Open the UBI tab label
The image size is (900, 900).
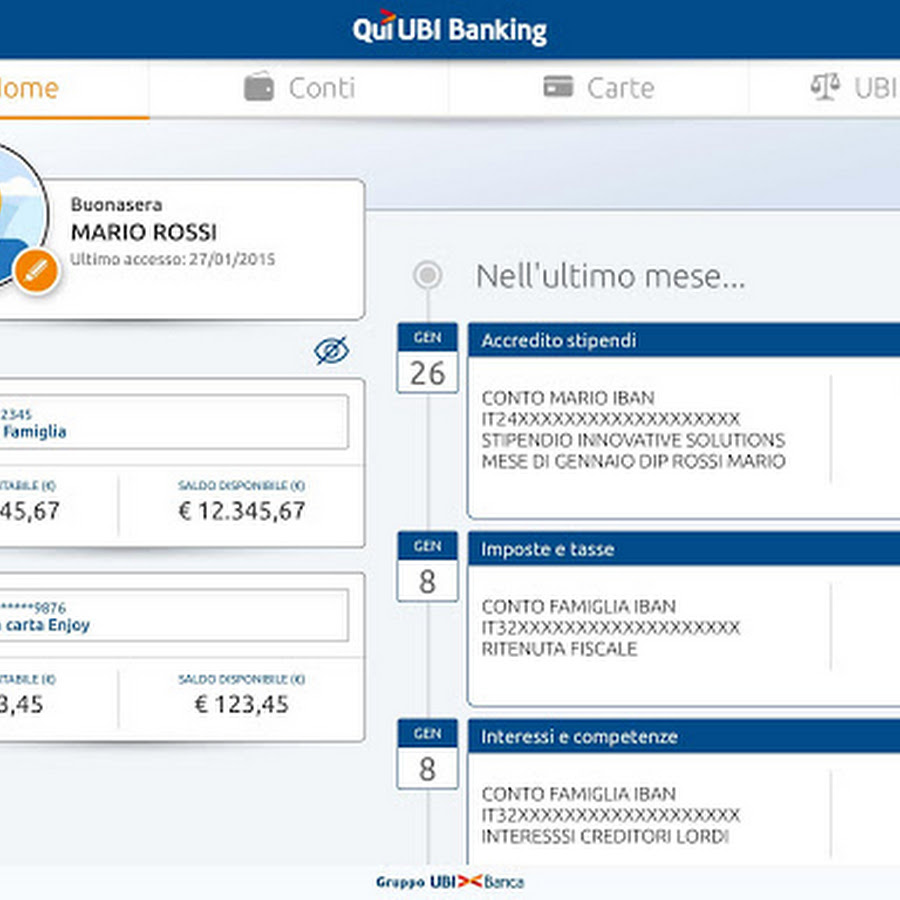(x=875, y=88)
